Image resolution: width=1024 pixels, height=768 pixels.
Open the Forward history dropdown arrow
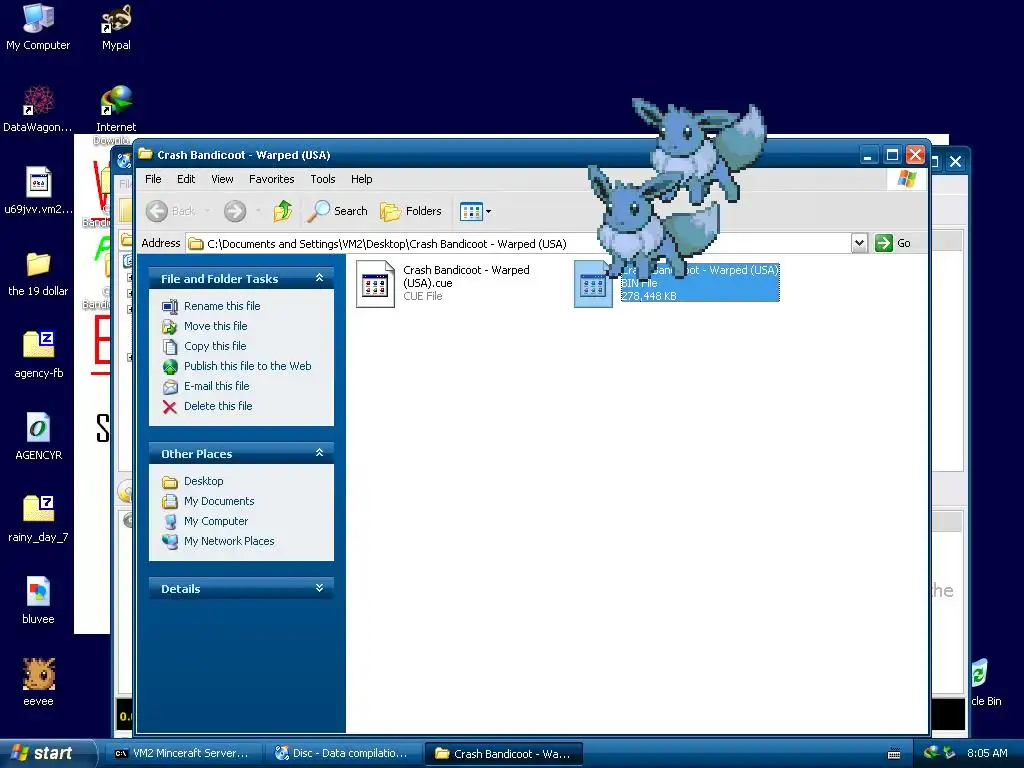258,211
